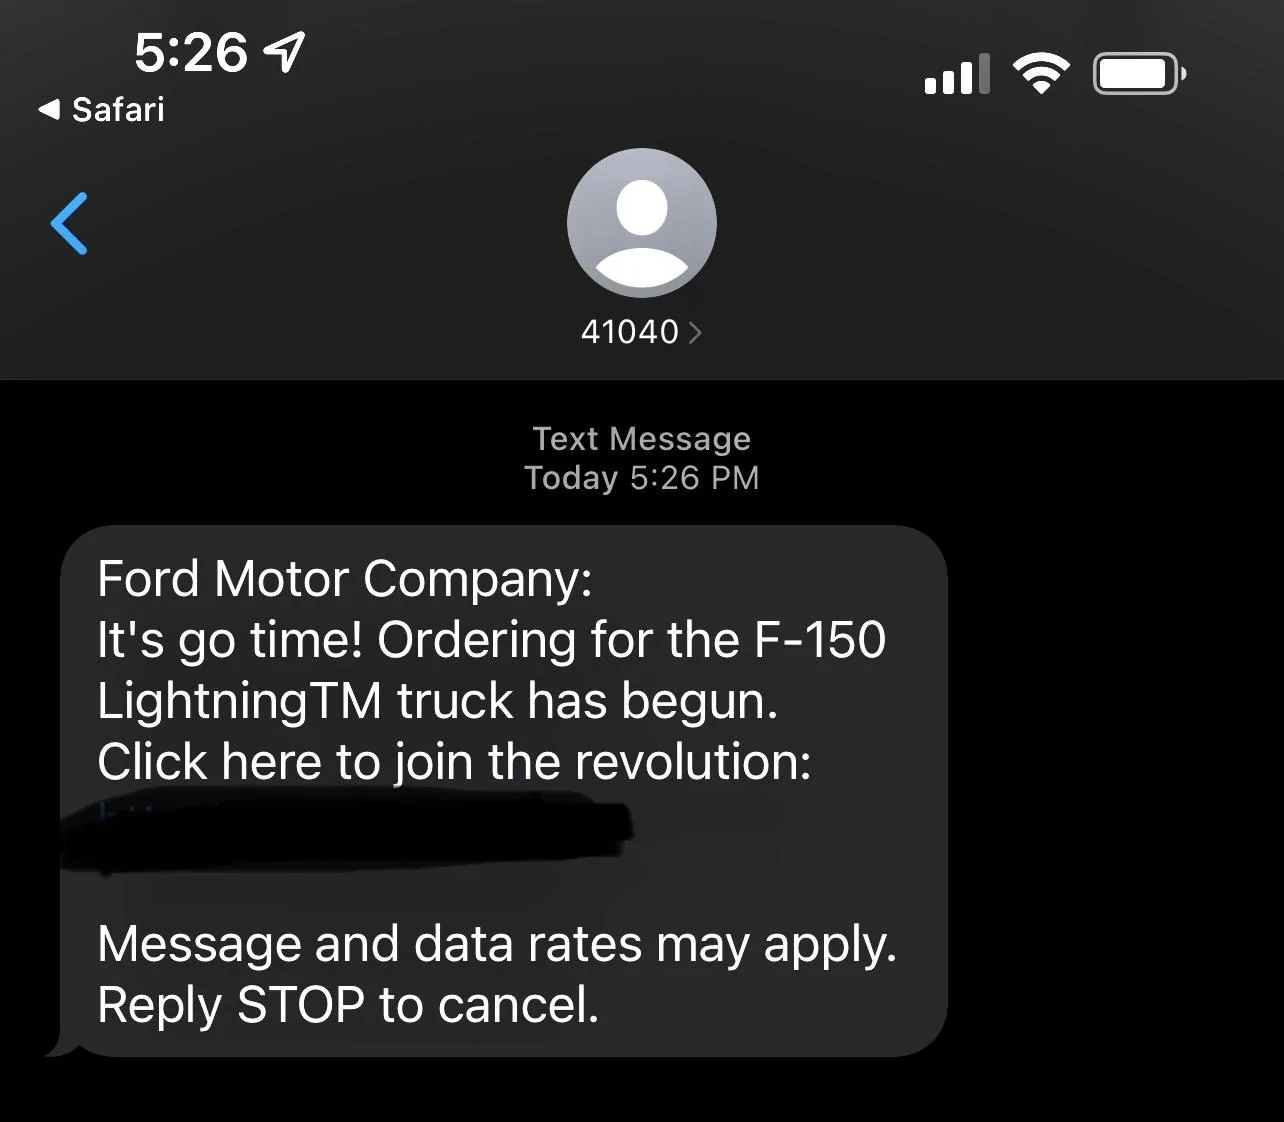
Task: Expand the chevron next to 41040
Action: click(x=696, y=332)
